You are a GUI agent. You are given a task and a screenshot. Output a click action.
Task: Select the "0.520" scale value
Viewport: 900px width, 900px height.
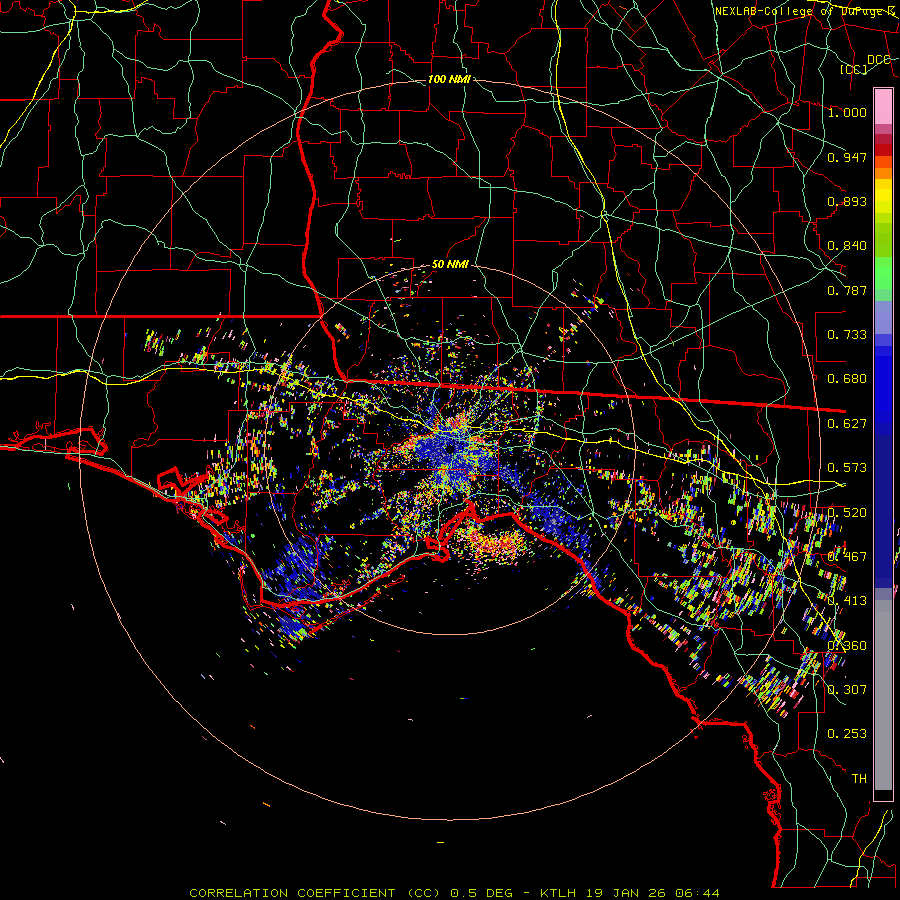coord(847,513)
